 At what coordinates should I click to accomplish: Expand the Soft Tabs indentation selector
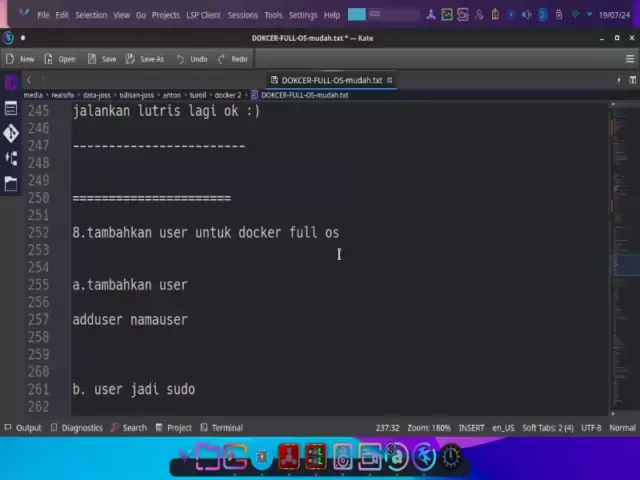click(x=547, y=428)
